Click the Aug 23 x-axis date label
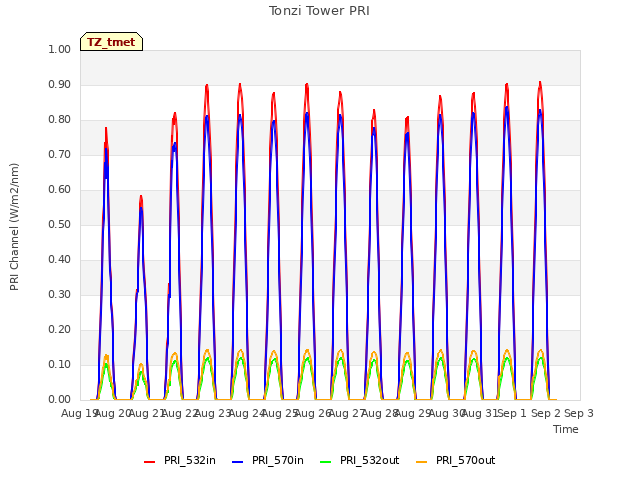Screen dimensions: 640x480 pyautogui.click(x=213, y=413)
